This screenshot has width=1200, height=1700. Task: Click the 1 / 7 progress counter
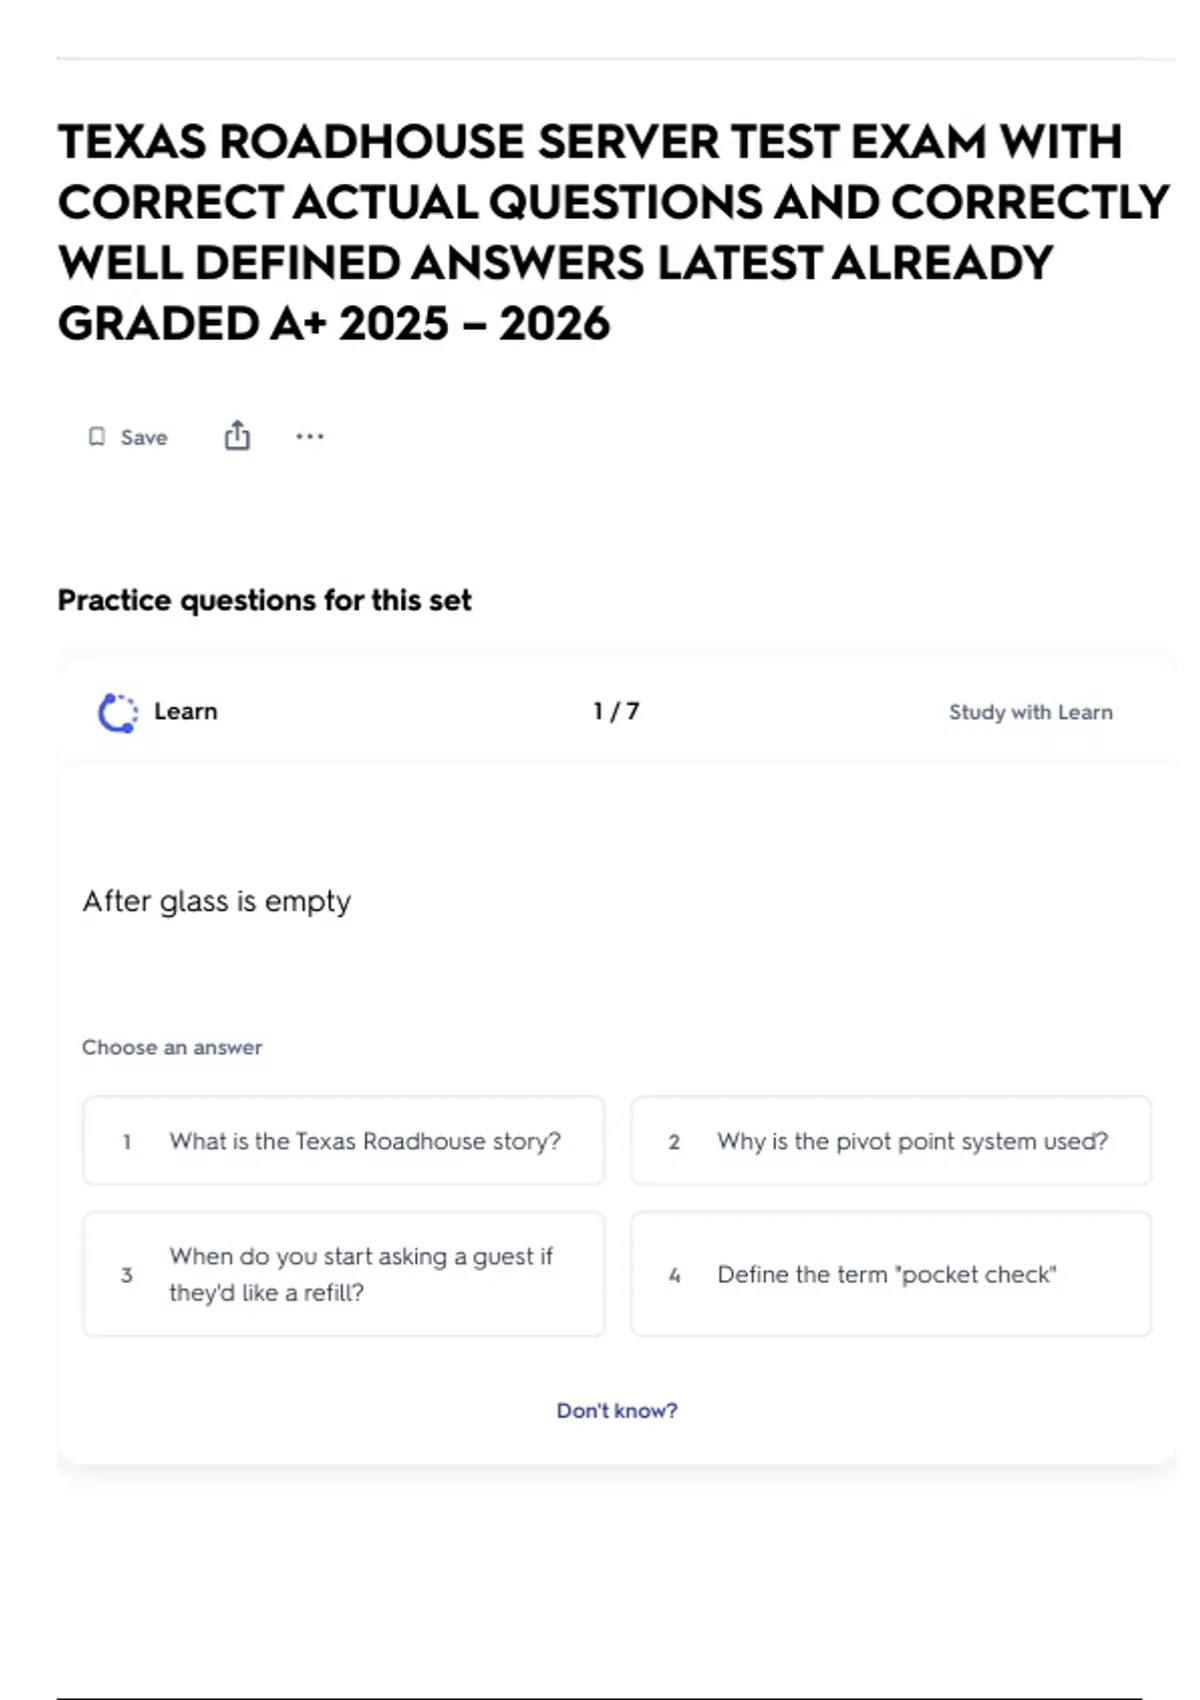(616, 712)
